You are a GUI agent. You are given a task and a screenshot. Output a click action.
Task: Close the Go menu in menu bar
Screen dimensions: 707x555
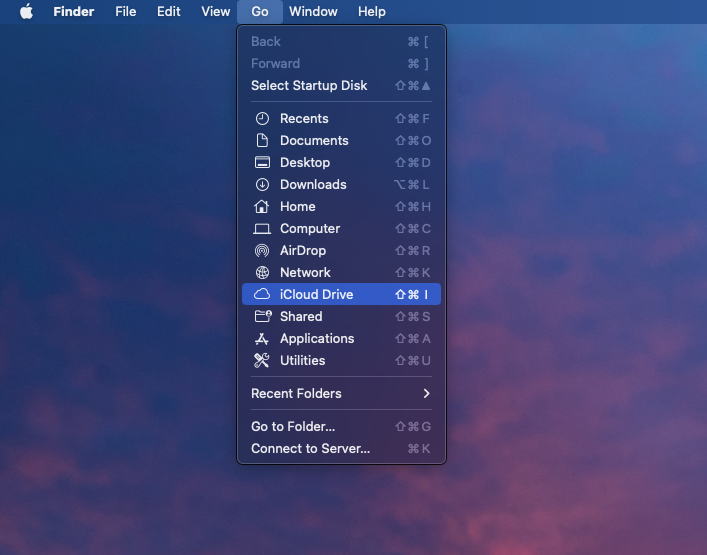[260, 11]
